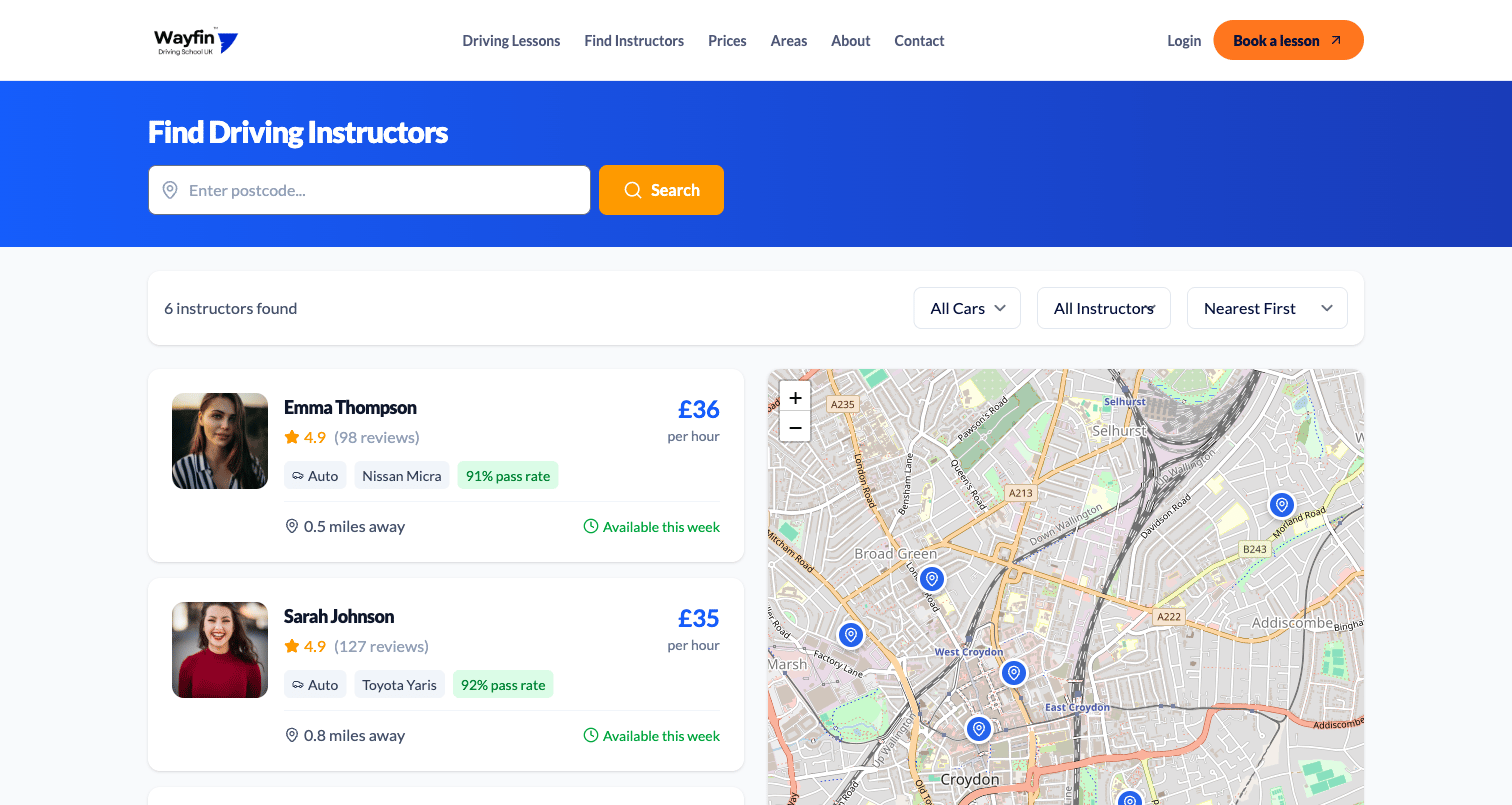Select the map marker near West Croydon
Image resolution: width=1512 pixels, height=805 pixels.
click(x=1014, y=673)
